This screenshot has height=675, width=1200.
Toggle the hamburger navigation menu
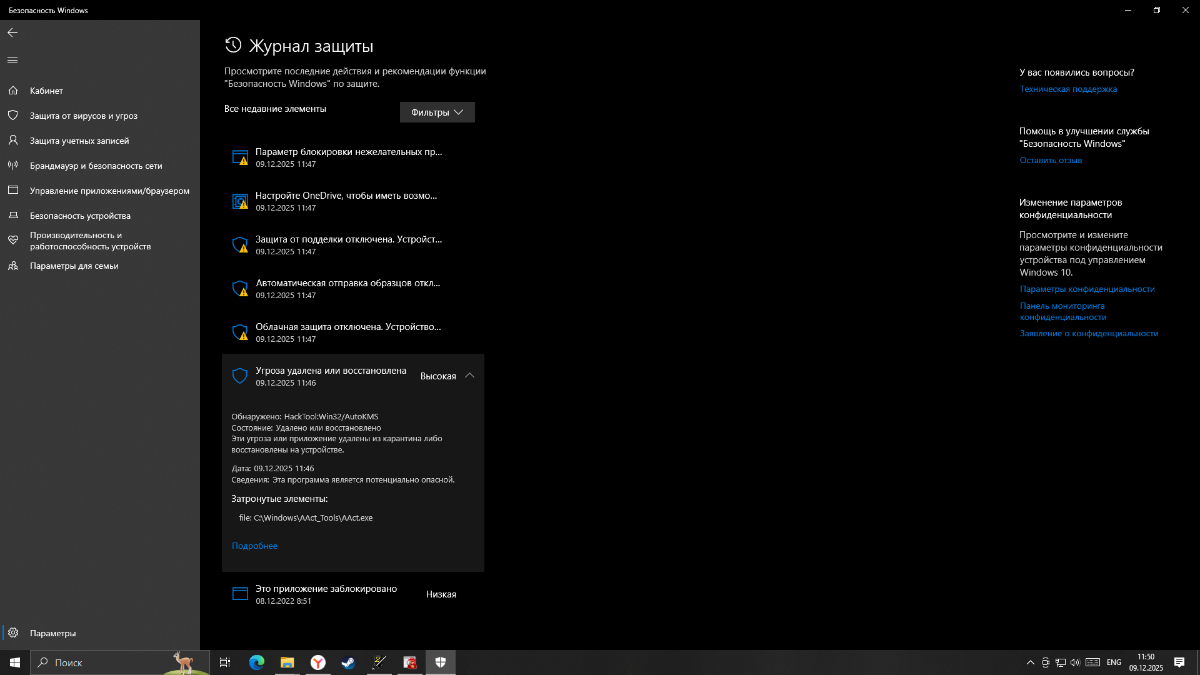(x=12, y=60)
